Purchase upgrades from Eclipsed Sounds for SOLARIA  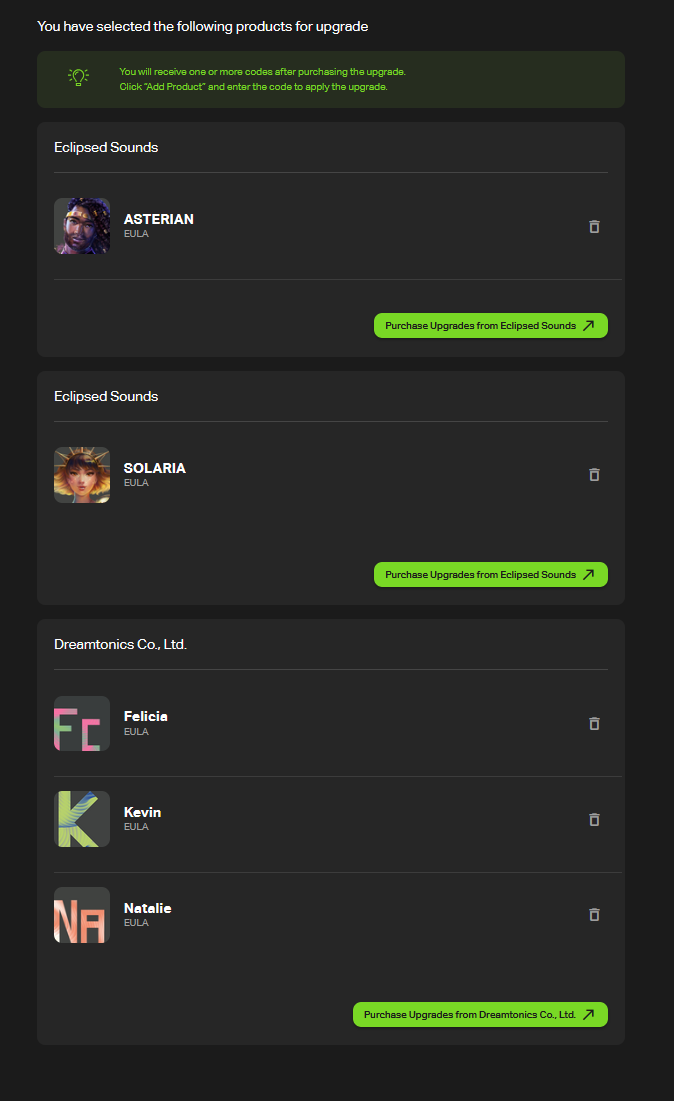point(491,574)
